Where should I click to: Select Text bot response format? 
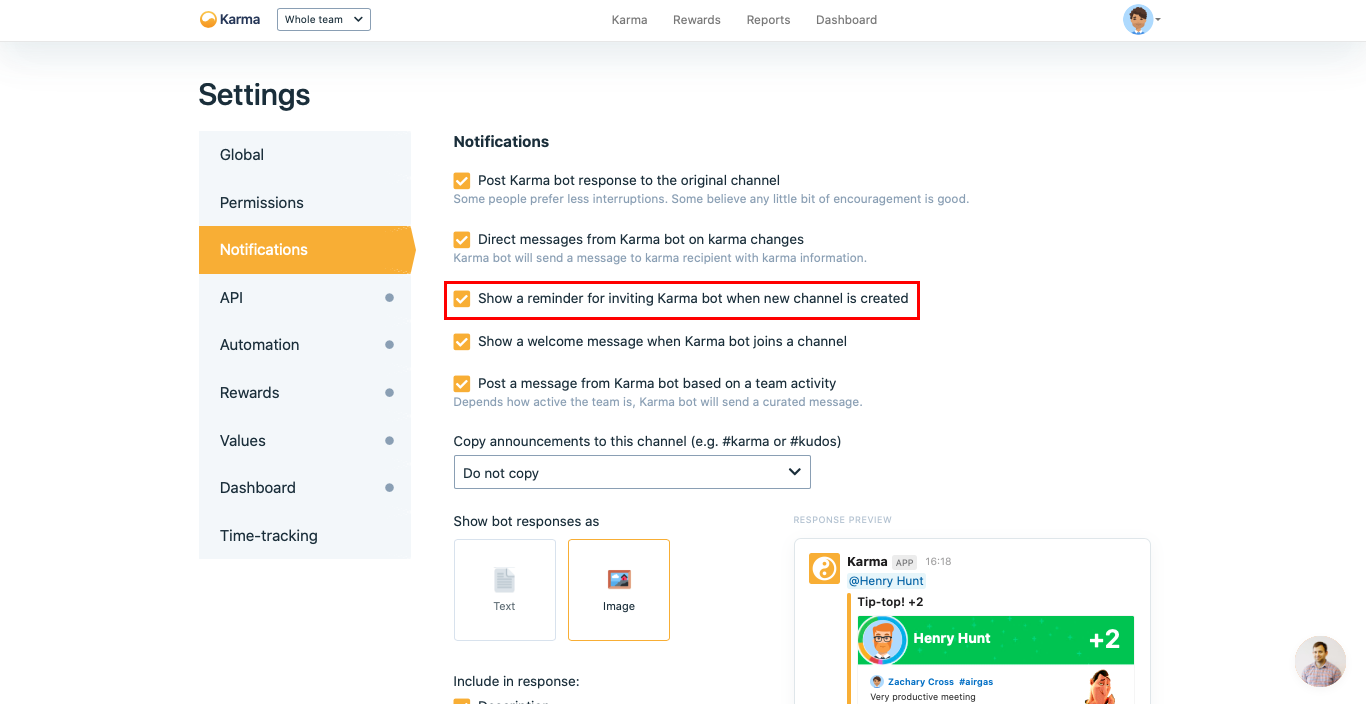click(x=505, y=590)
